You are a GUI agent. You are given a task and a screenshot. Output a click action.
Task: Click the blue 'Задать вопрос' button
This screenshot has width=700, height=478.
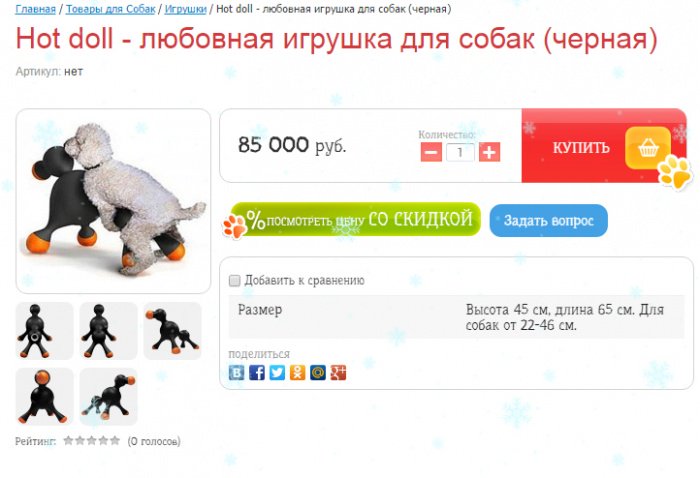pyautogui.click(x=549, y=220)
